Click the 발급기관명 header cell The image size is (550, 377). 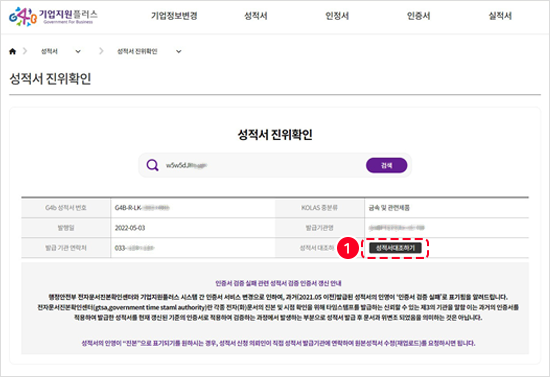click(319, 228)
